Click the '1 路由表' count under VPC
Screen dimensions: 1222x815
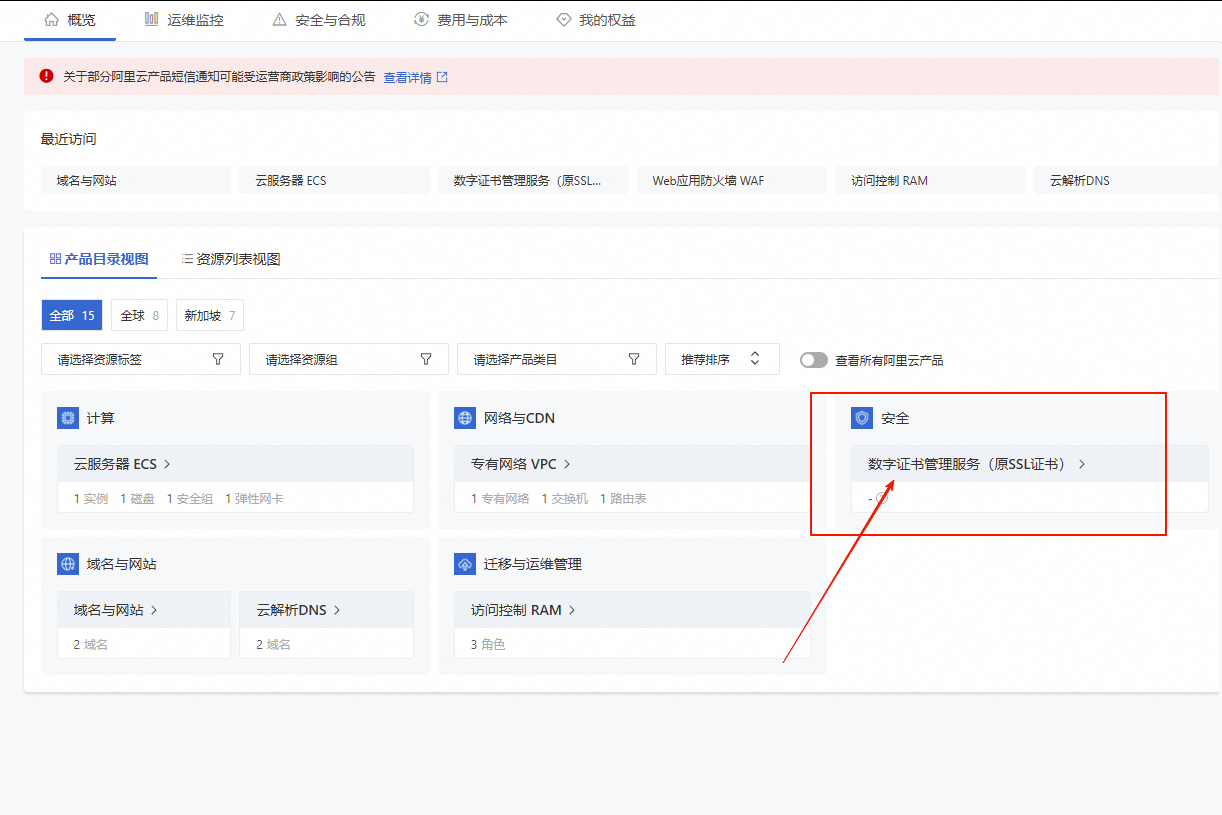[x=623, y=498]
